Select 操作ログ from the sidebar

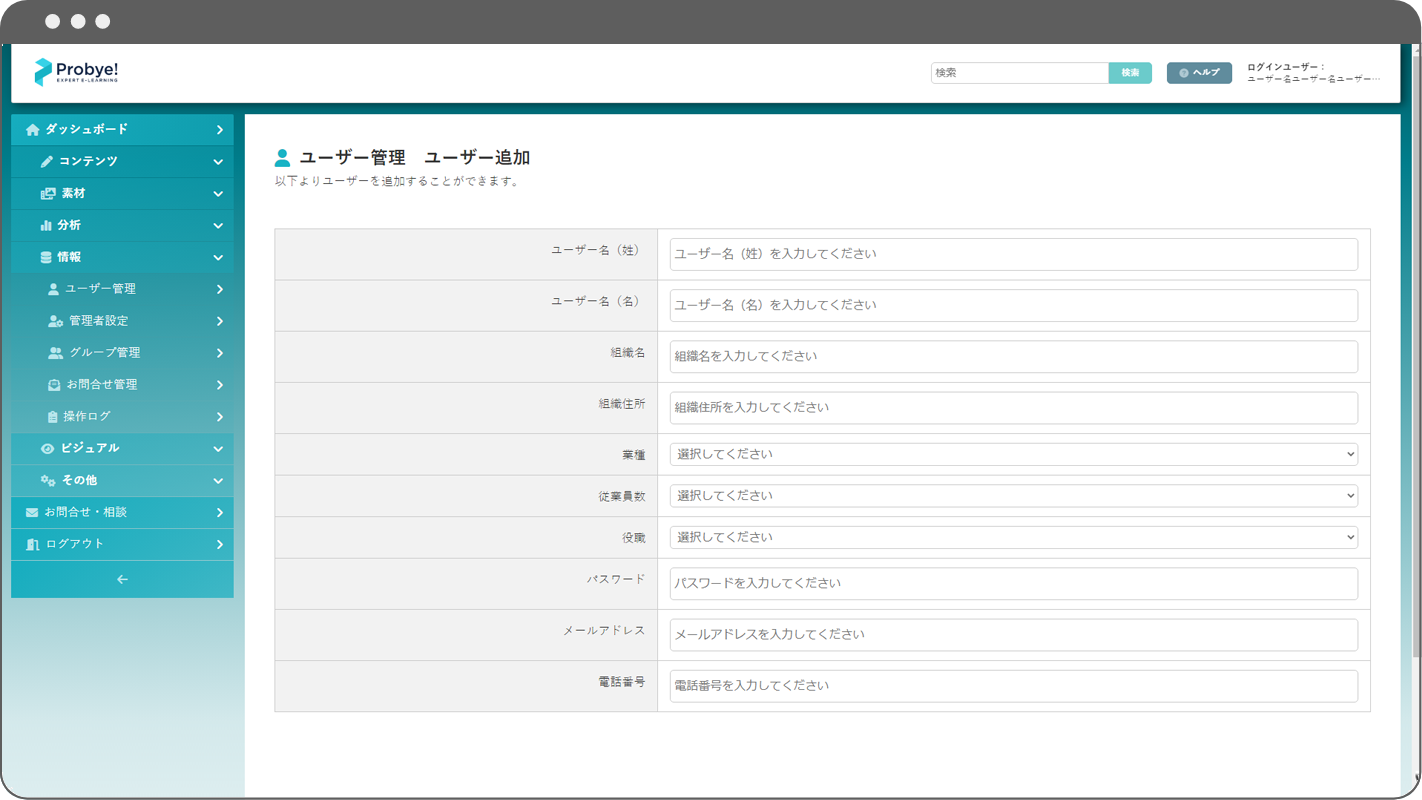[87, 416]
